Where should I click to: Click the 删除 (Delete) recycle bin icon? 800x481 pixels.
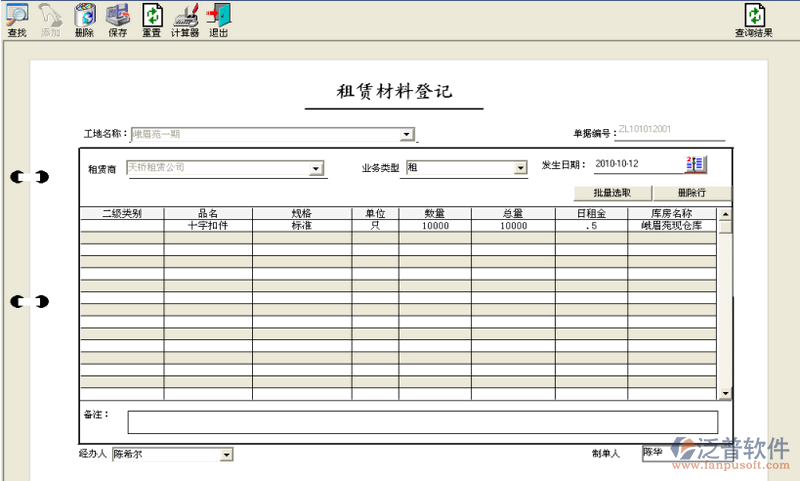84,18
